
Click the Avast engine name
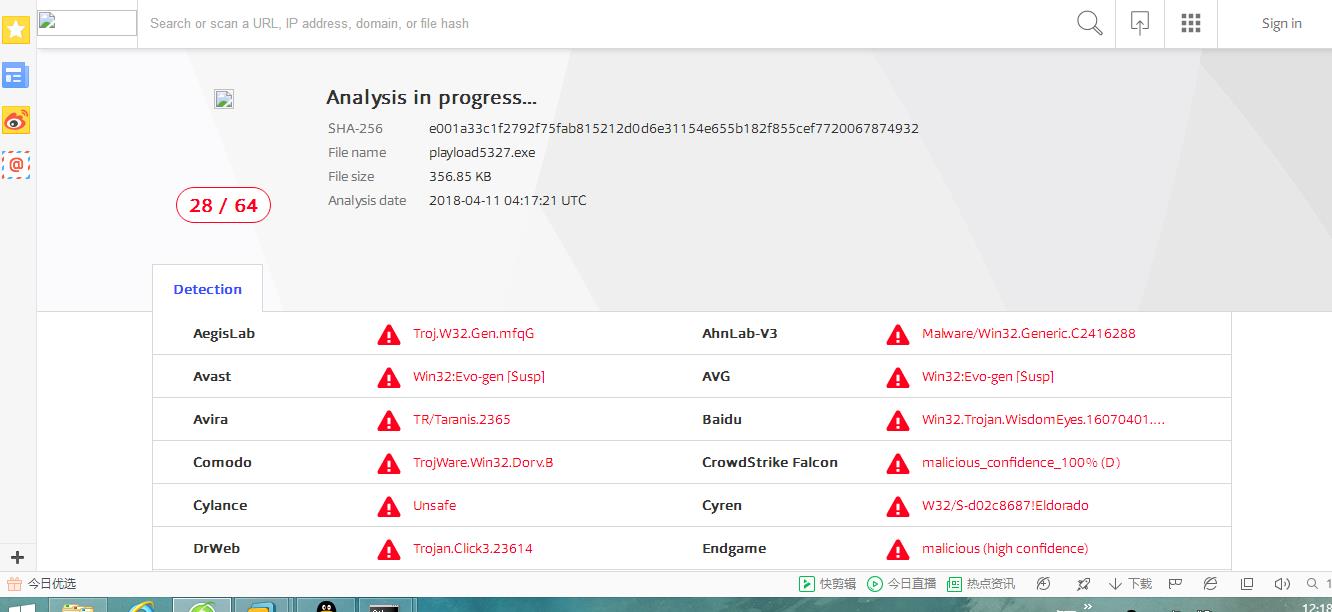(x=212, y=376)
